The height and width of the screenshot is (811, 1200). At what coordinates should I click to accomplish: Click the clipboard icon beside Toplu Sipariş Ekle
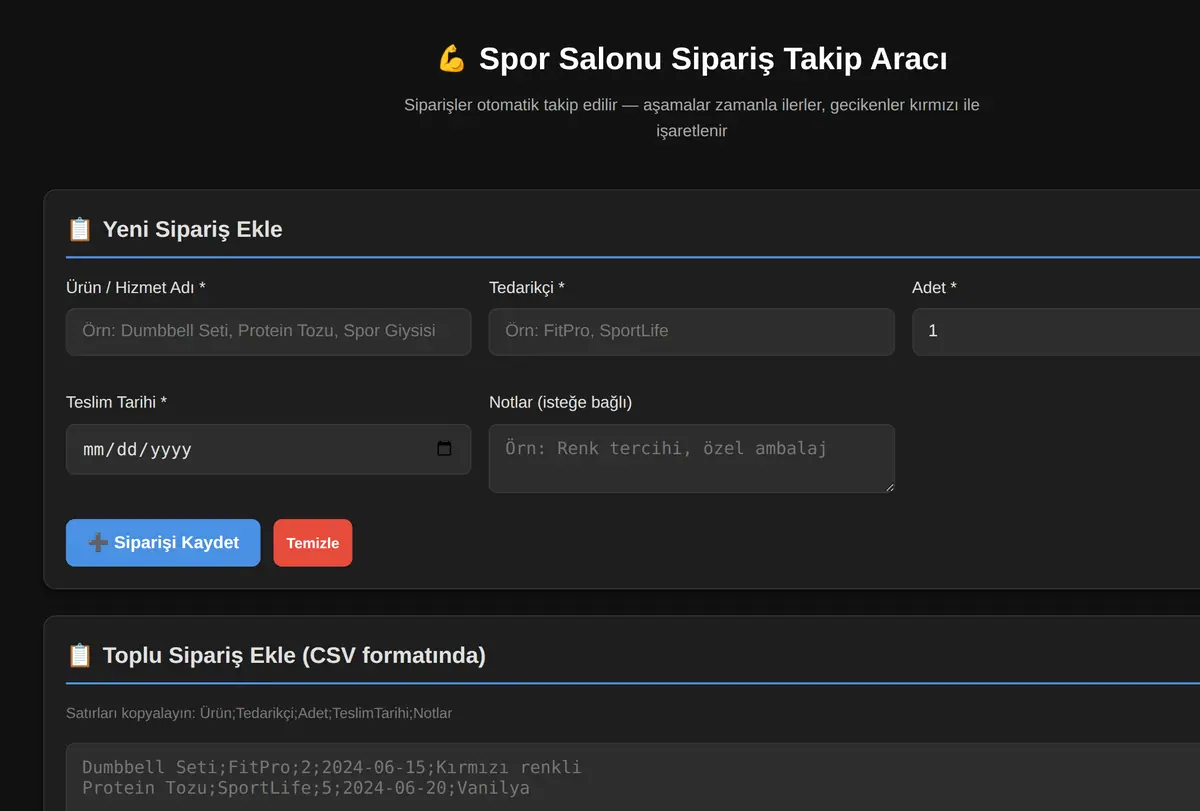click(79, 655)
